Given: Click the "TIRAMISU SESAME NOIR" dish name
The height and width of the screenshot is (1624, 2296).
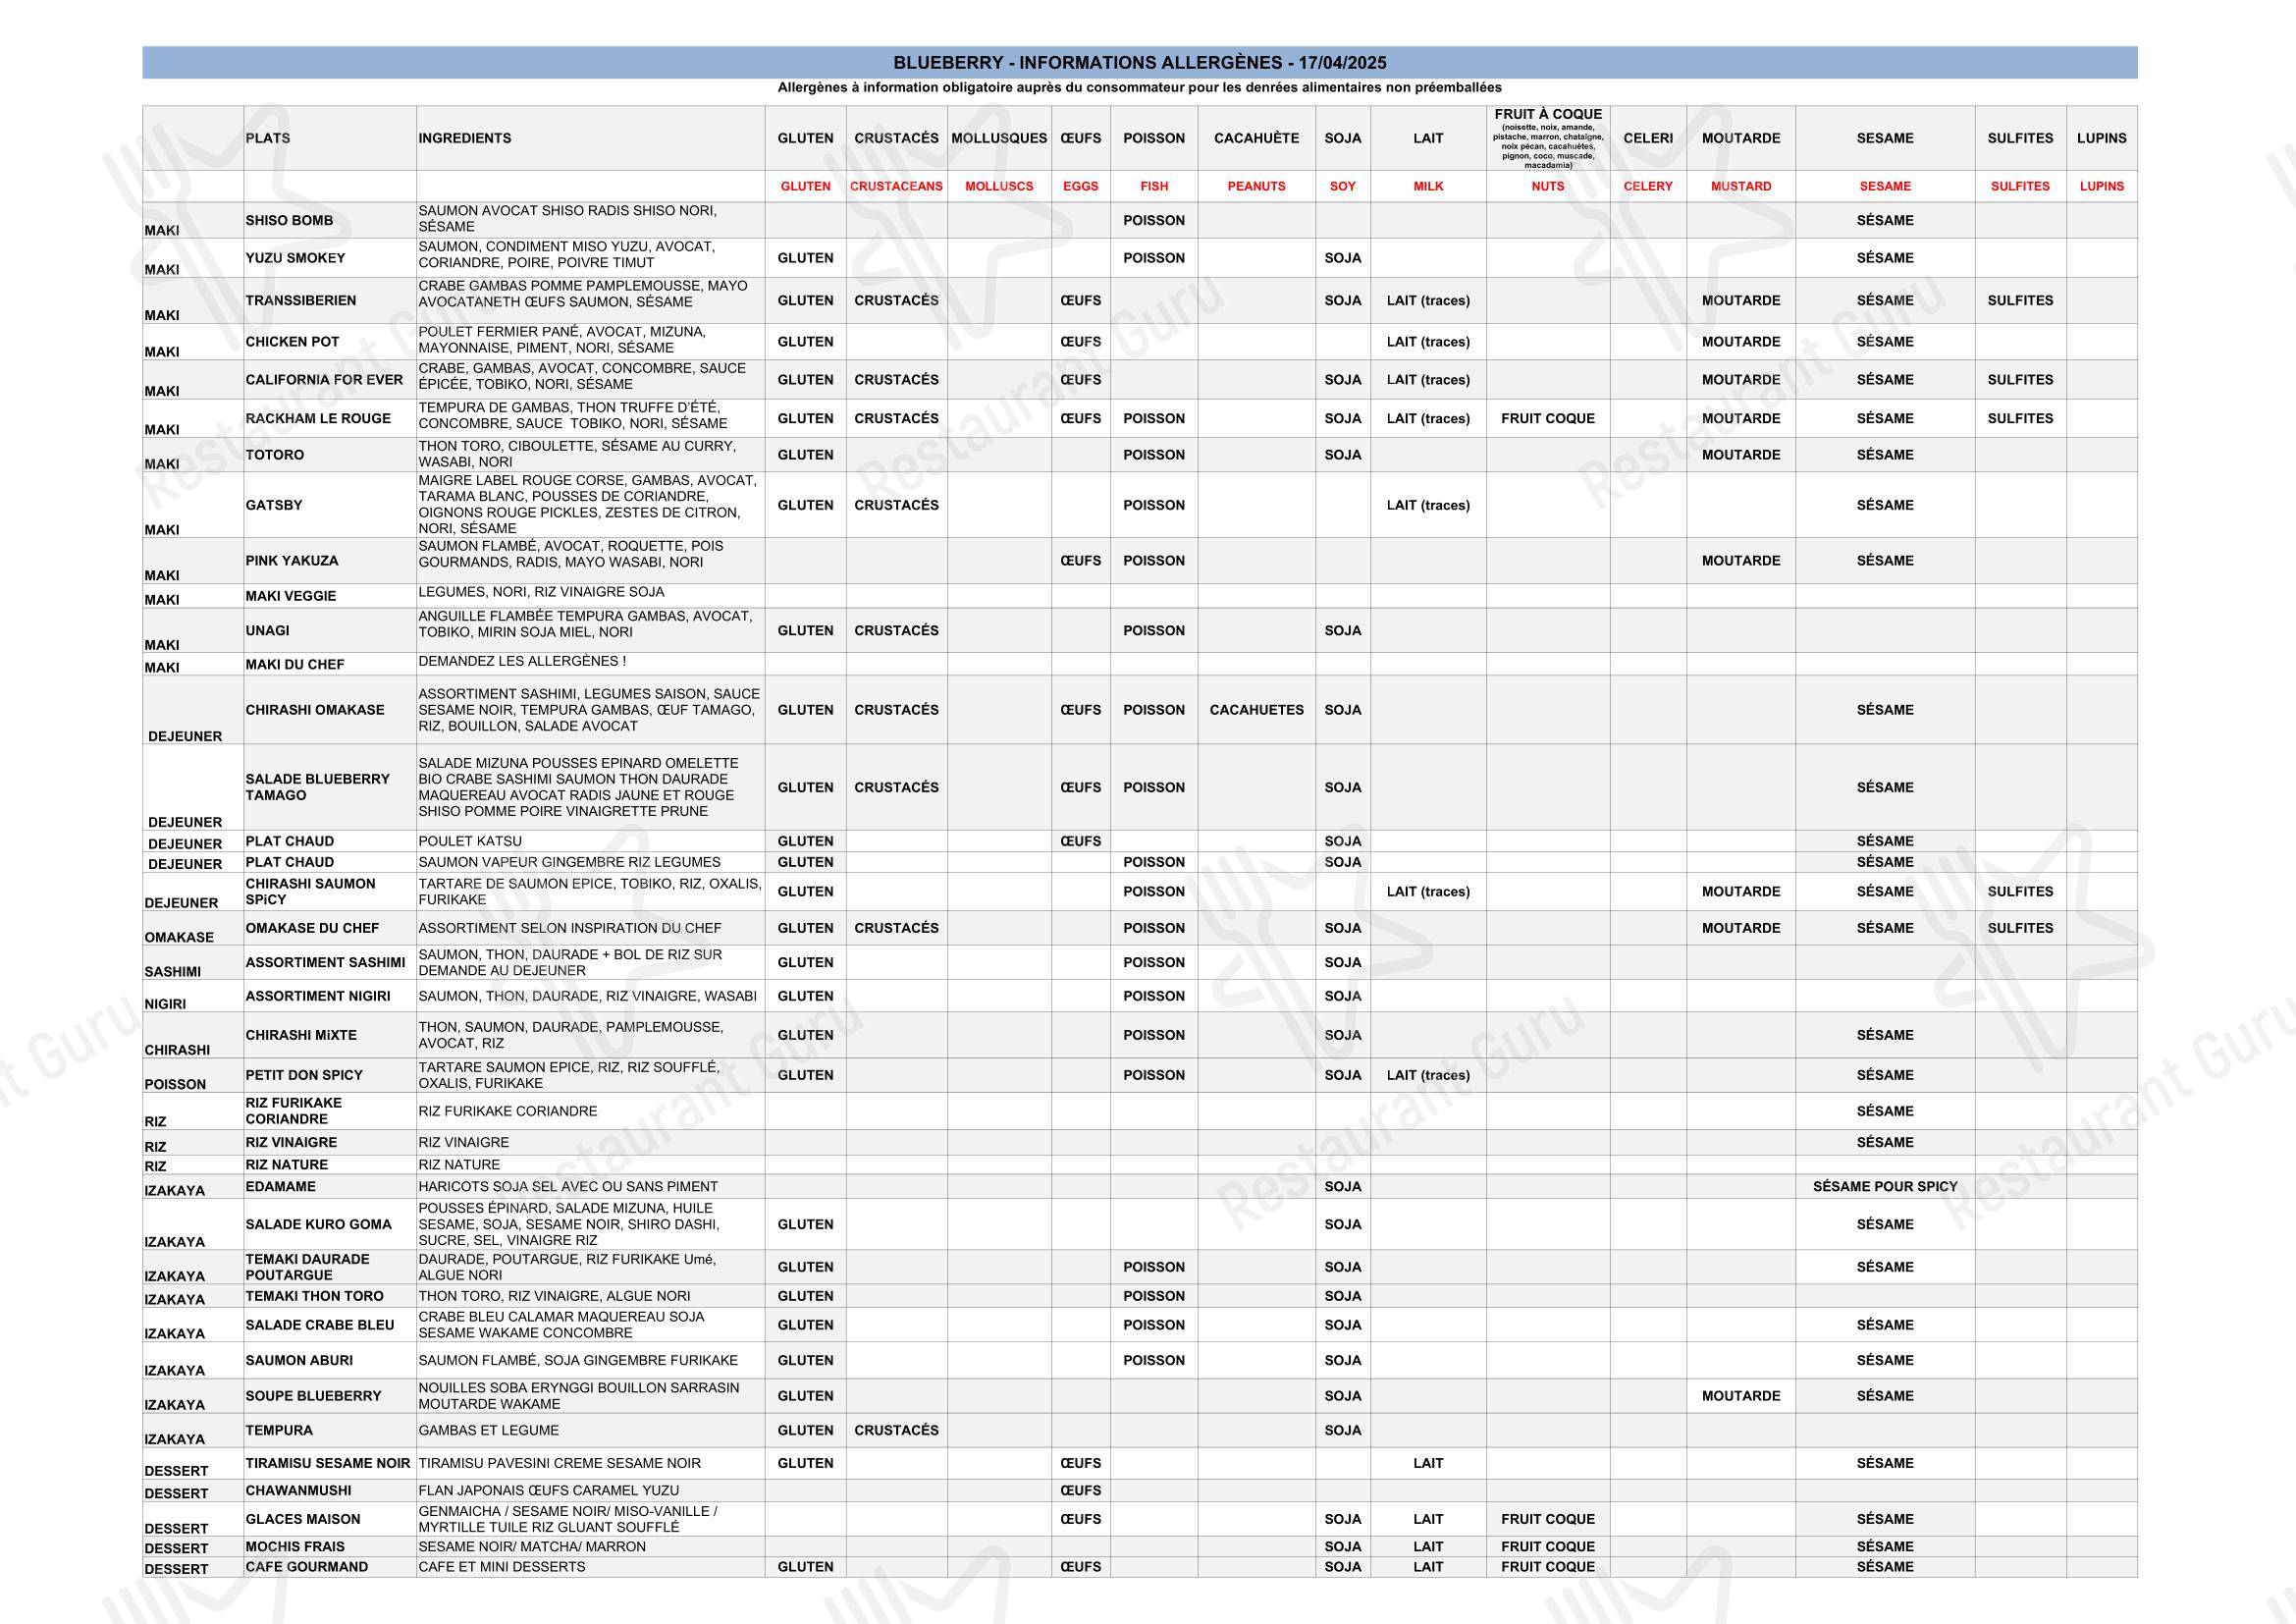Looking at the screenshot, I should (x=328, y=1464).
